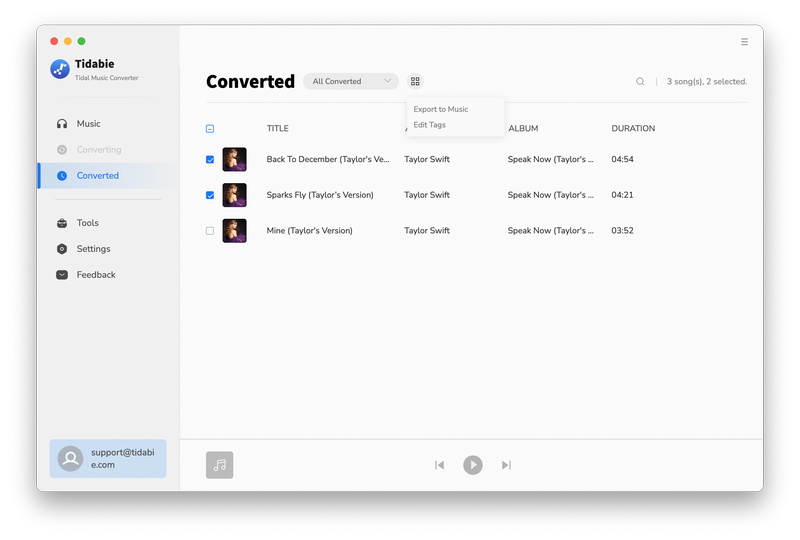800x540 pixels.
Task: Go to the Tools page label
Action: pyautogui.click(x=87, y=223)
